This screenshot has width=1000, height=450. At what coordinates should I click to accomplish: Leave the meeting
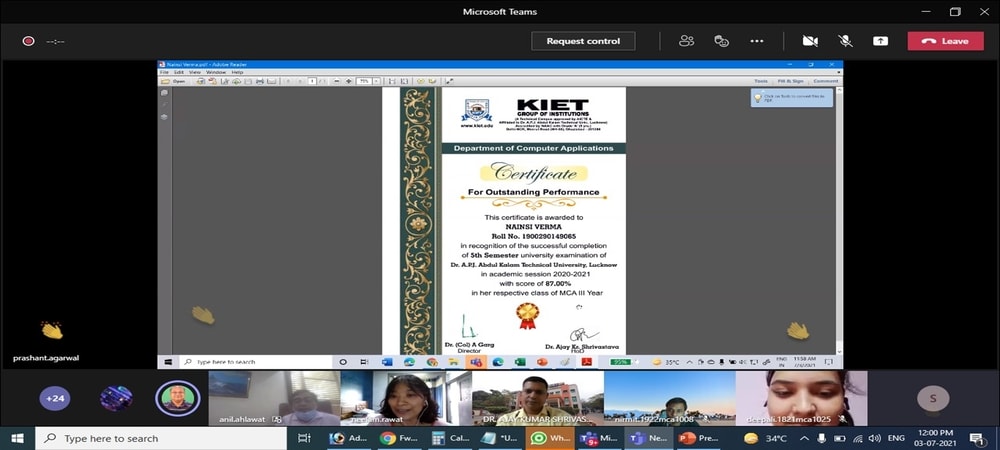click(945, 41)
